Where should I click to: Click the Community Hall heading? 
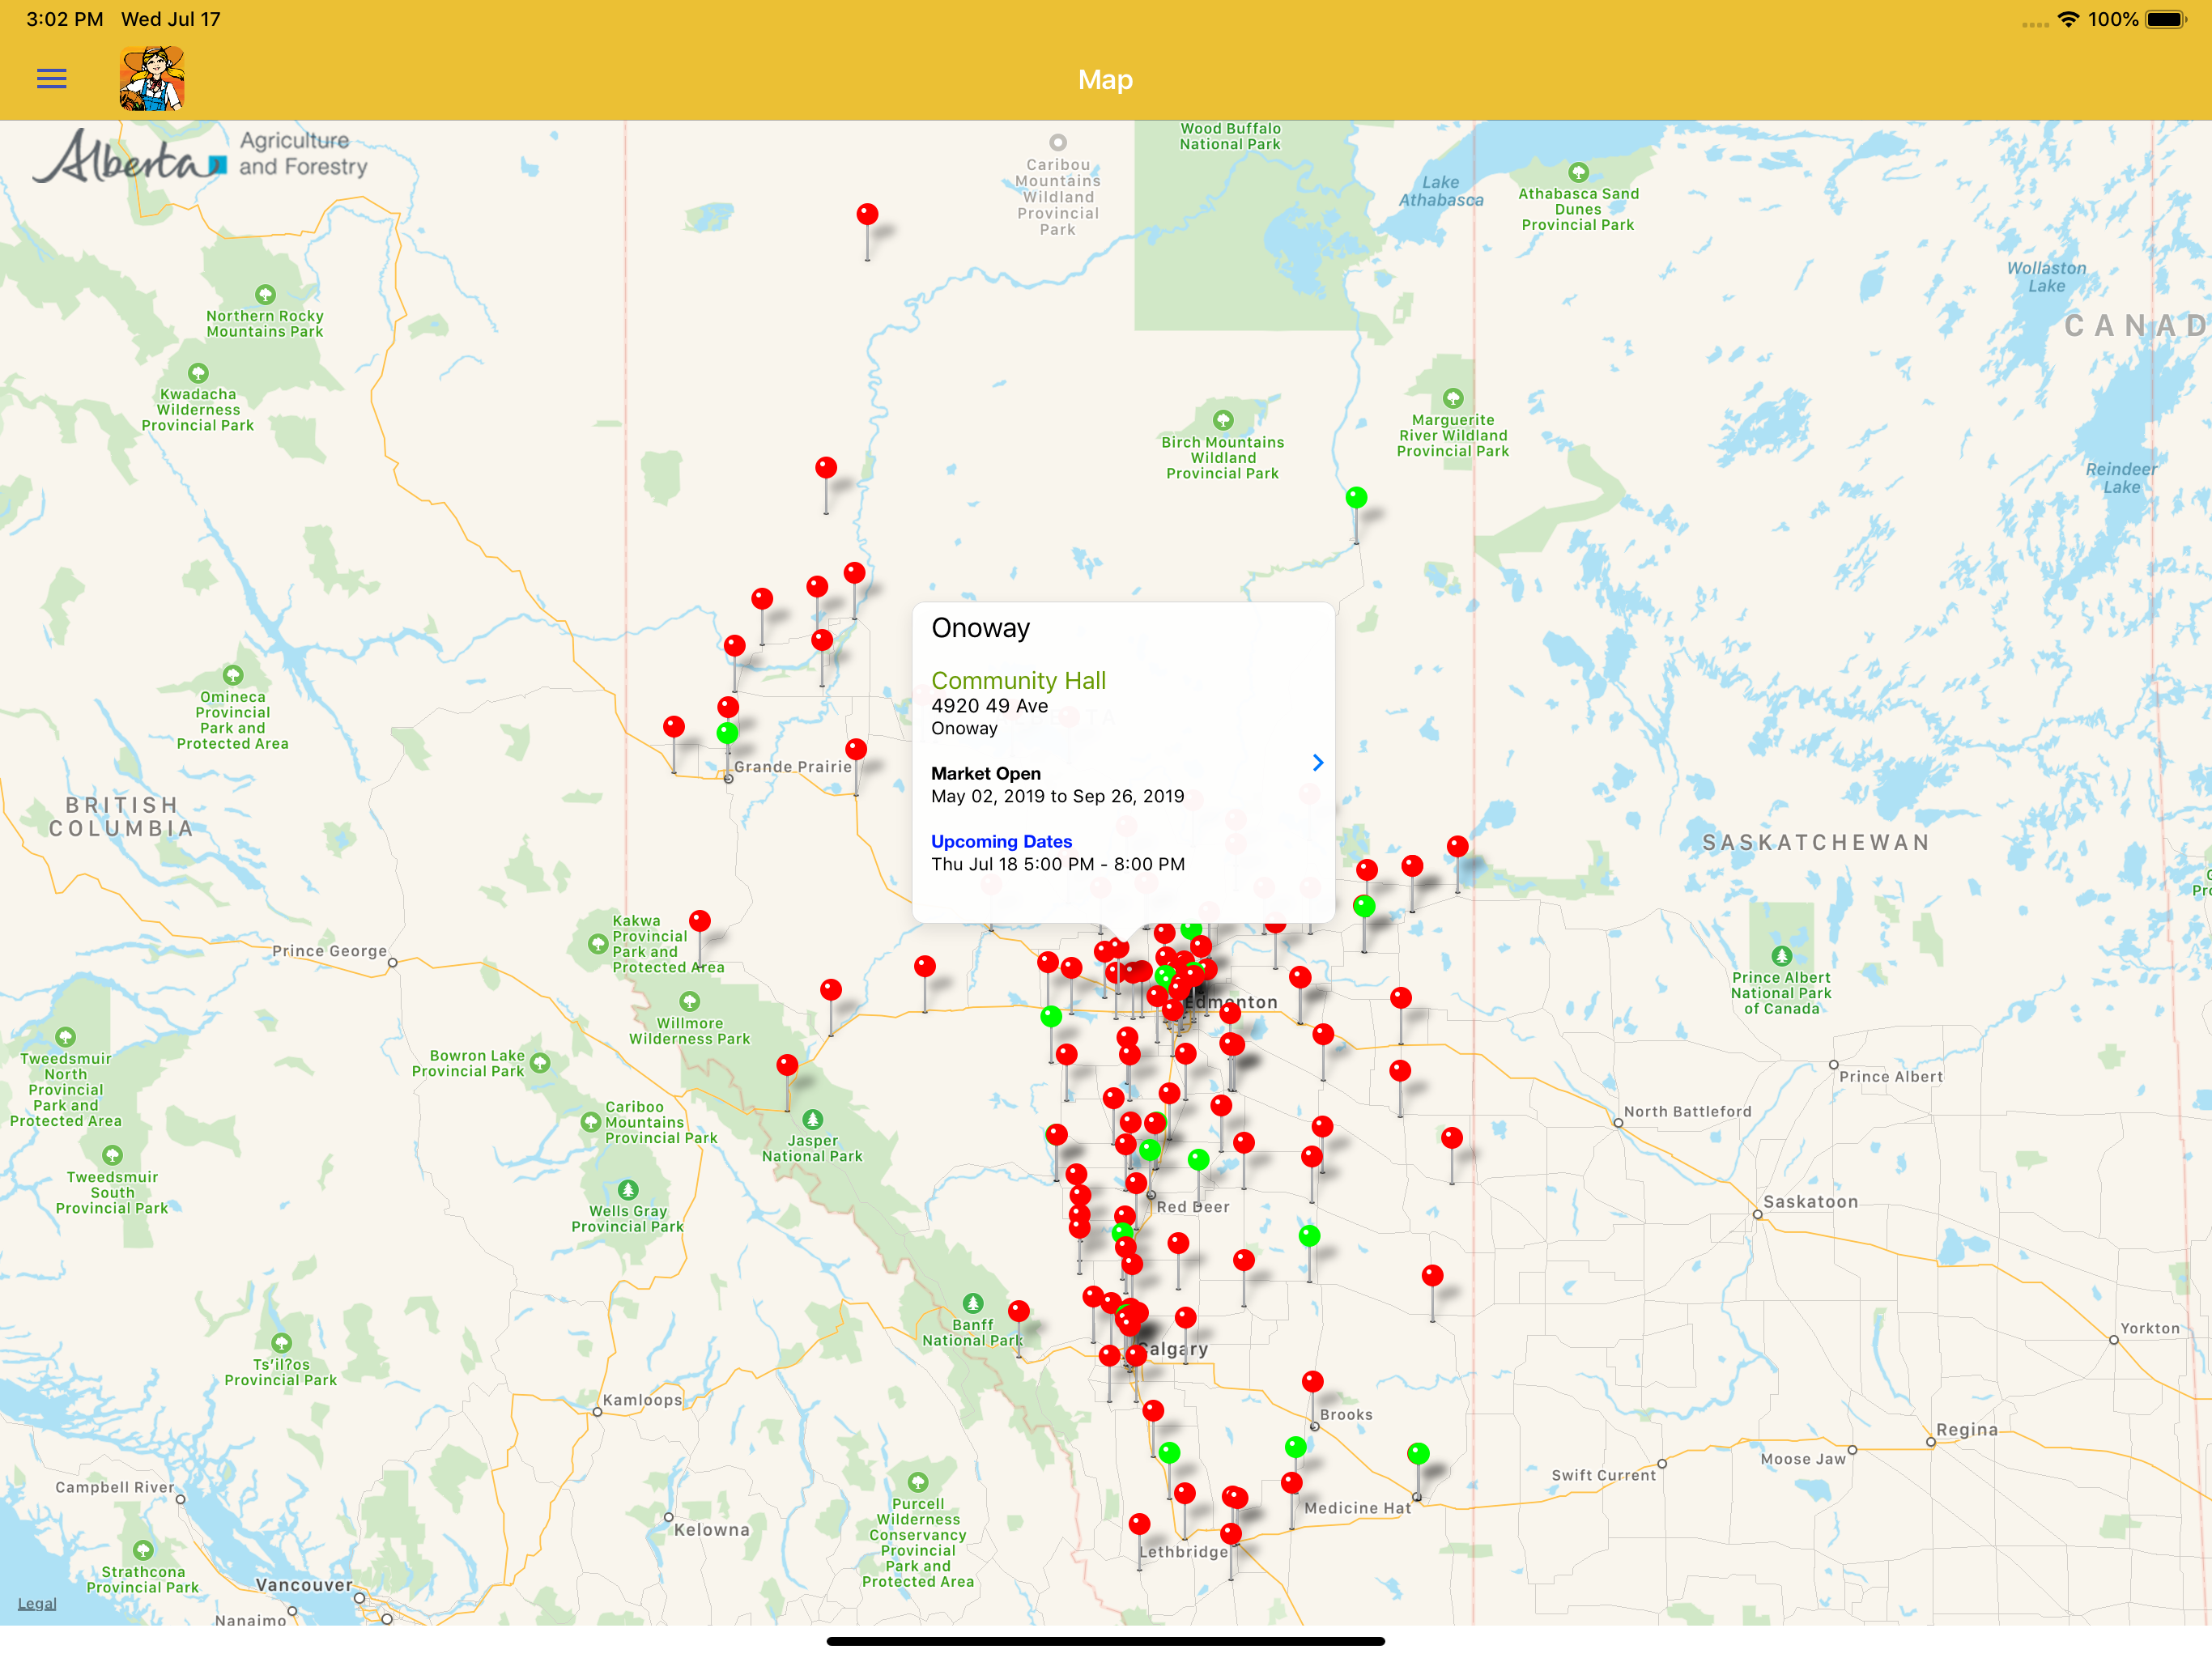(x=1018, y=680)
